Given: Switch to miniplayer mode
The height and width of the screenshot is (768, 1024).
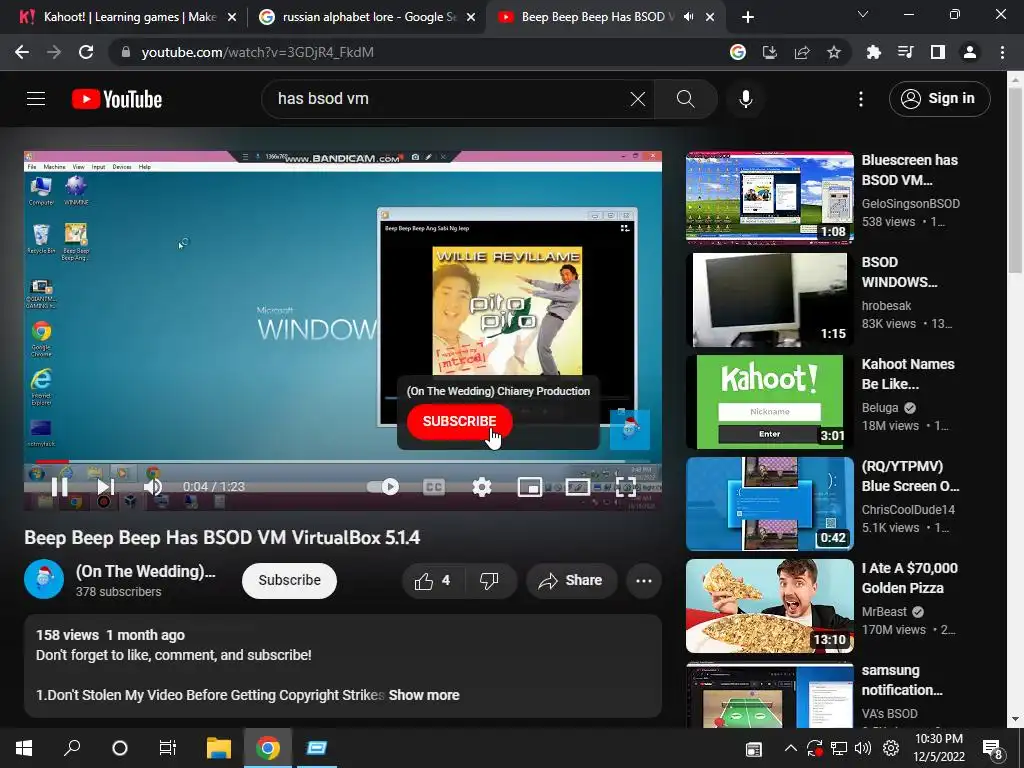Looking at the screenshot, I should tap(530, 487).
